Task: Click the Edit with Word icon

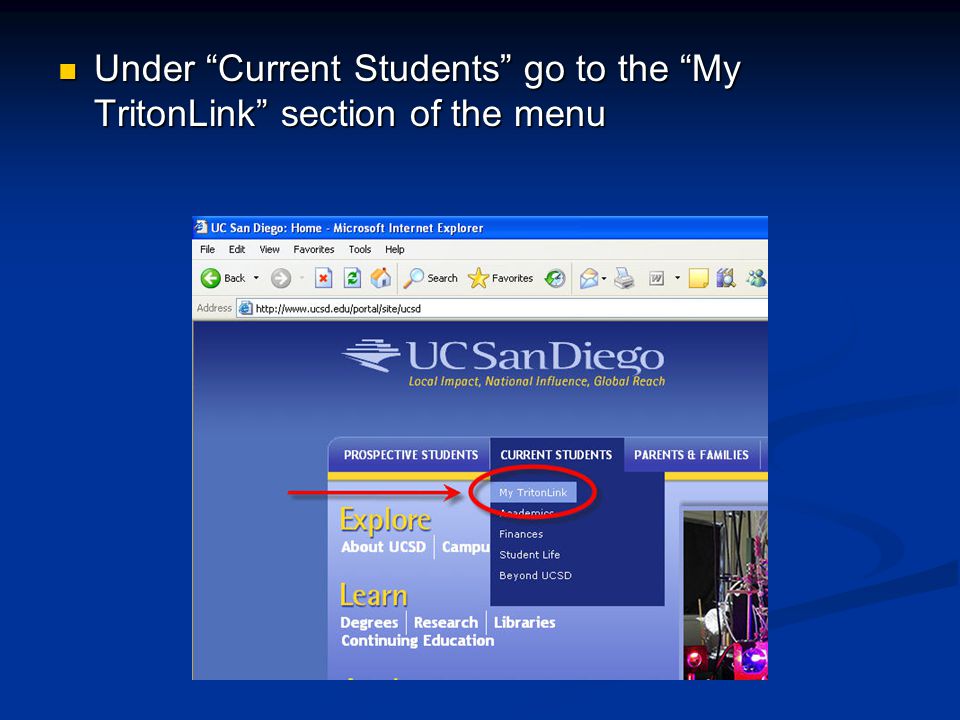Action: [x=656, y=279]
